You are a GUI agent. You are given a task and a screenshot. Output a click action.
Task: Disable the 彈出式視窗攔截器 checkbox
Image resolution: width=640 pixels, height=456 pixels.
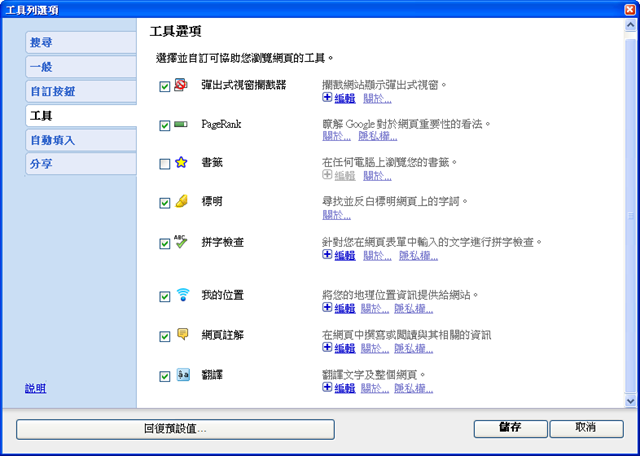(164, 87)
